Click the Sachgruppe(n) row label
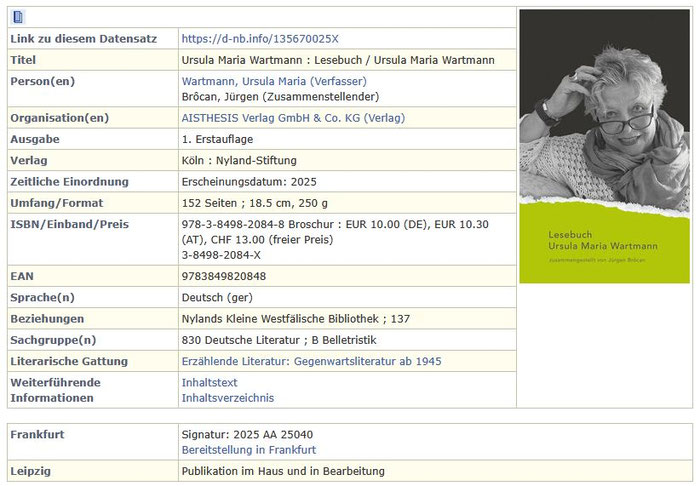The width and height of the screenshot is (700, 486). click(53, 340)
